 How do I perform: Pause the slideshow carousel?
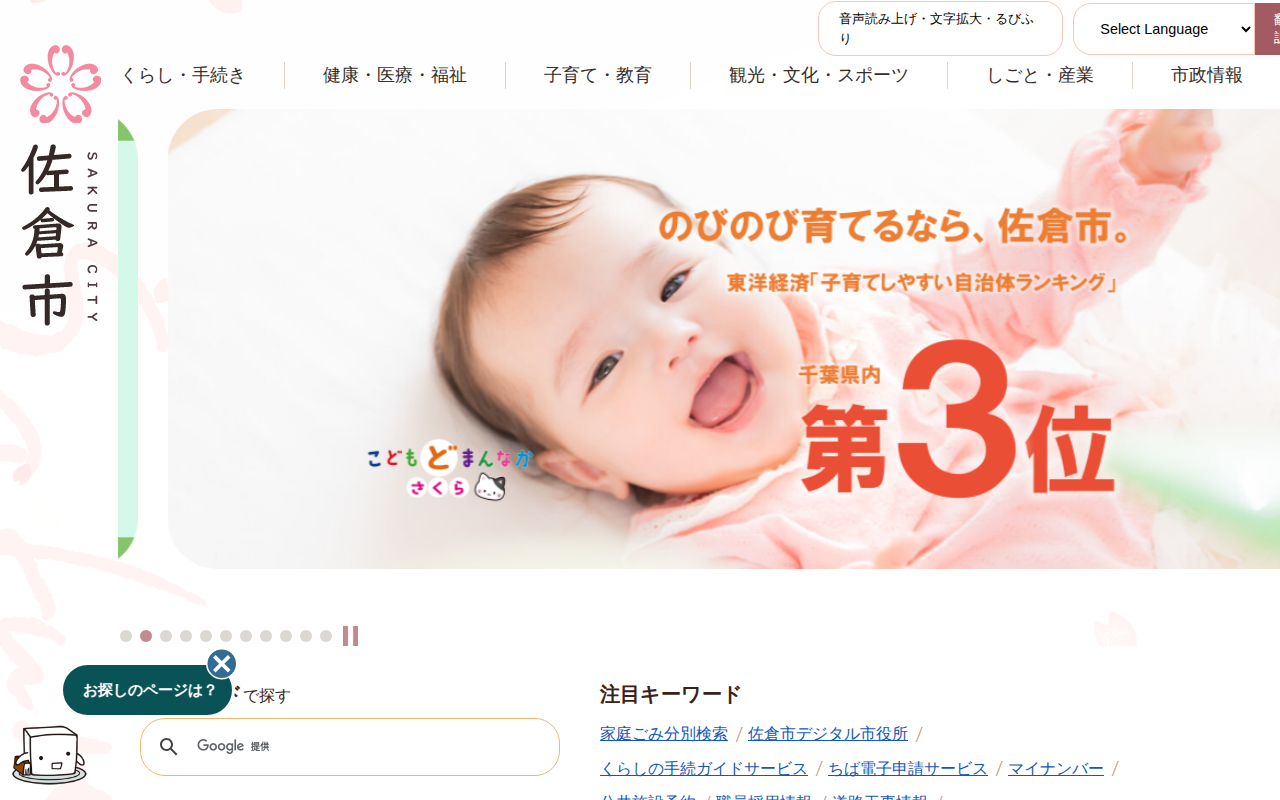(x=350, y=636)
